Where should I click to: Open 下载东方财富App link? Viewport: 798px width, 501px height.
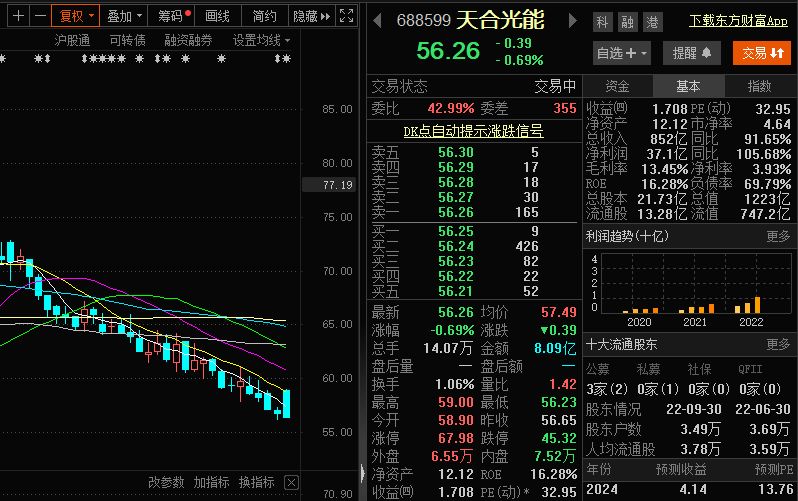point(738,21)
